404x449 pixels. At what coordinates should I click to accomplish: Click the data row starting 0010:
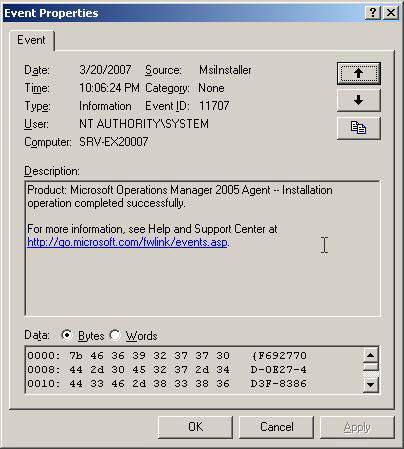click(167, 384)
